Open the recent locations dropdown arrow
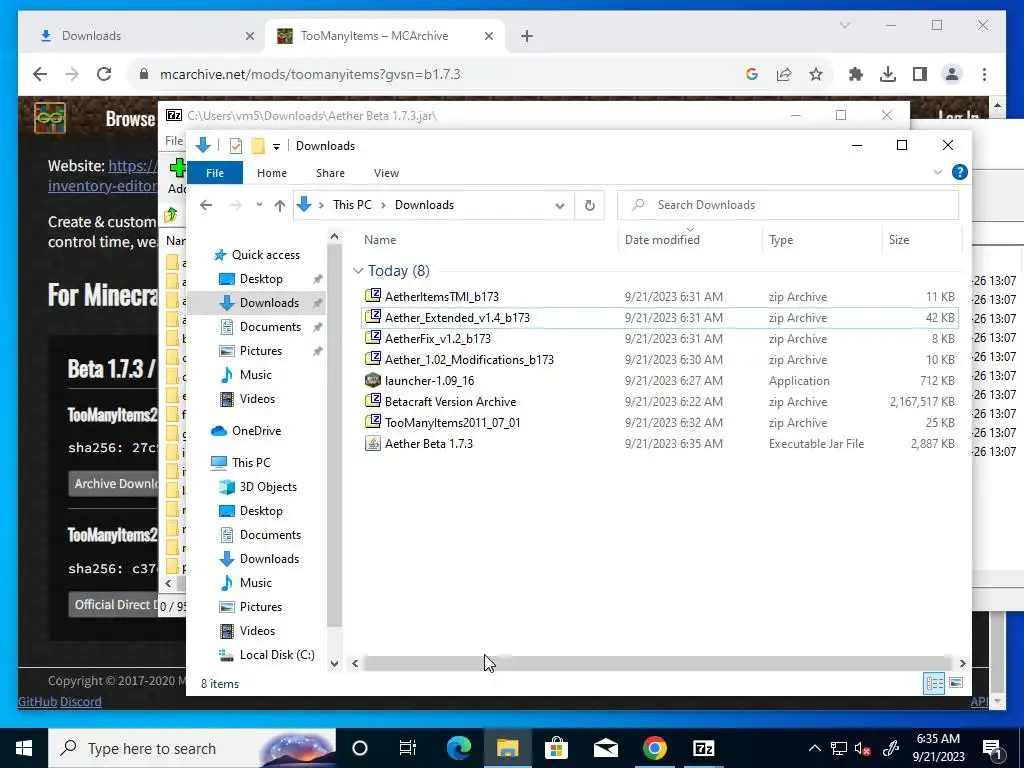 tap(259, 205)
